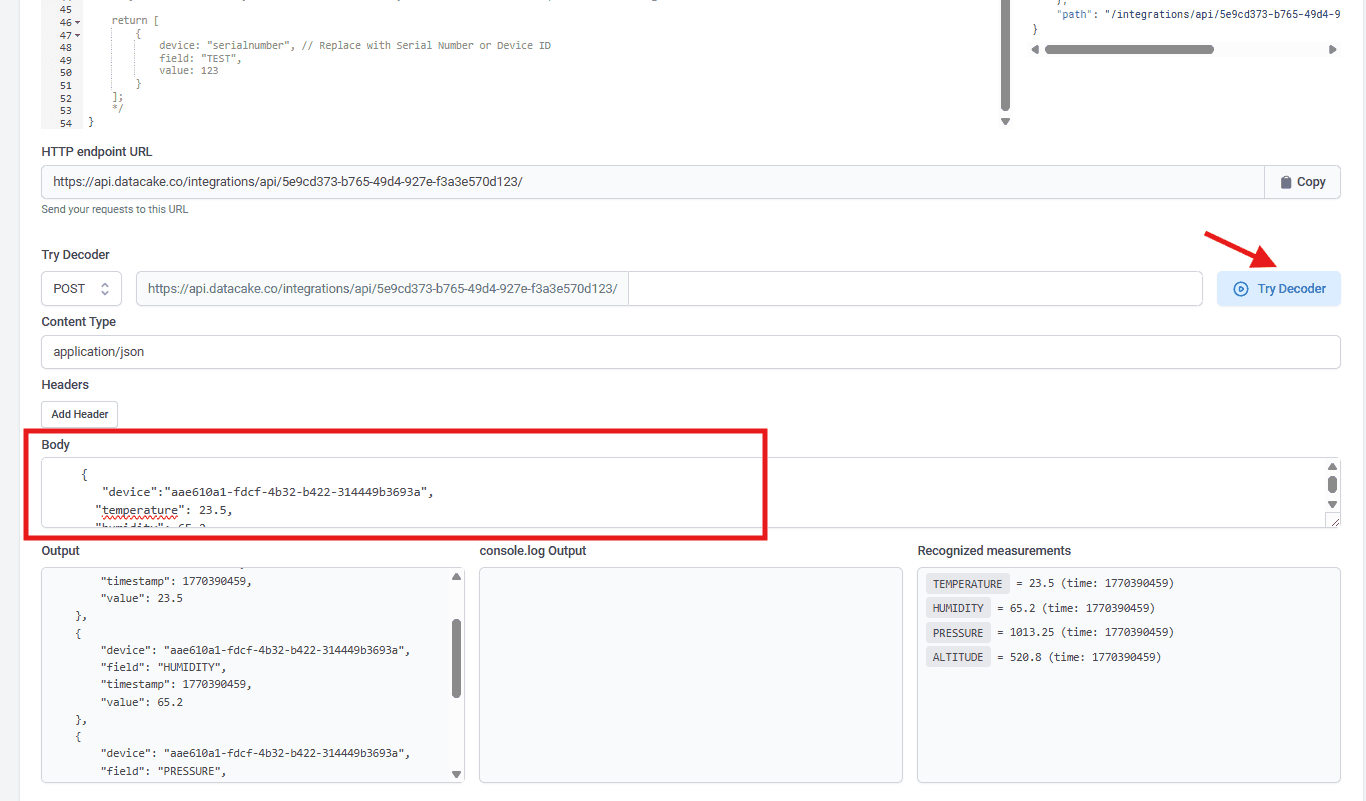The image size is (1366, 801).
Task: Click the Output panel scroll-down arrow
Action: (x=457, y=774)
